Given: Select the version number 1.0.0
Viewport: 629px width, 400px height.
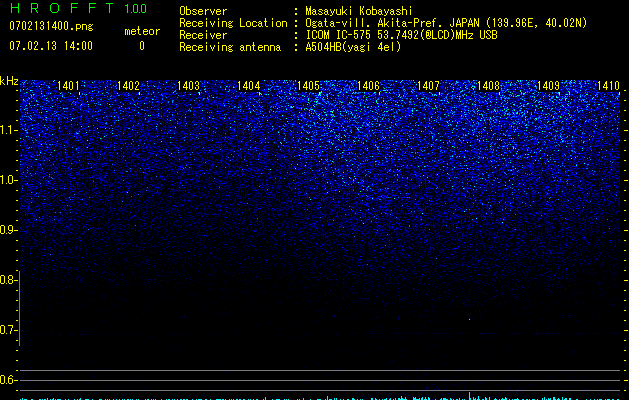Looking at the screenshot, I should 136,9.
